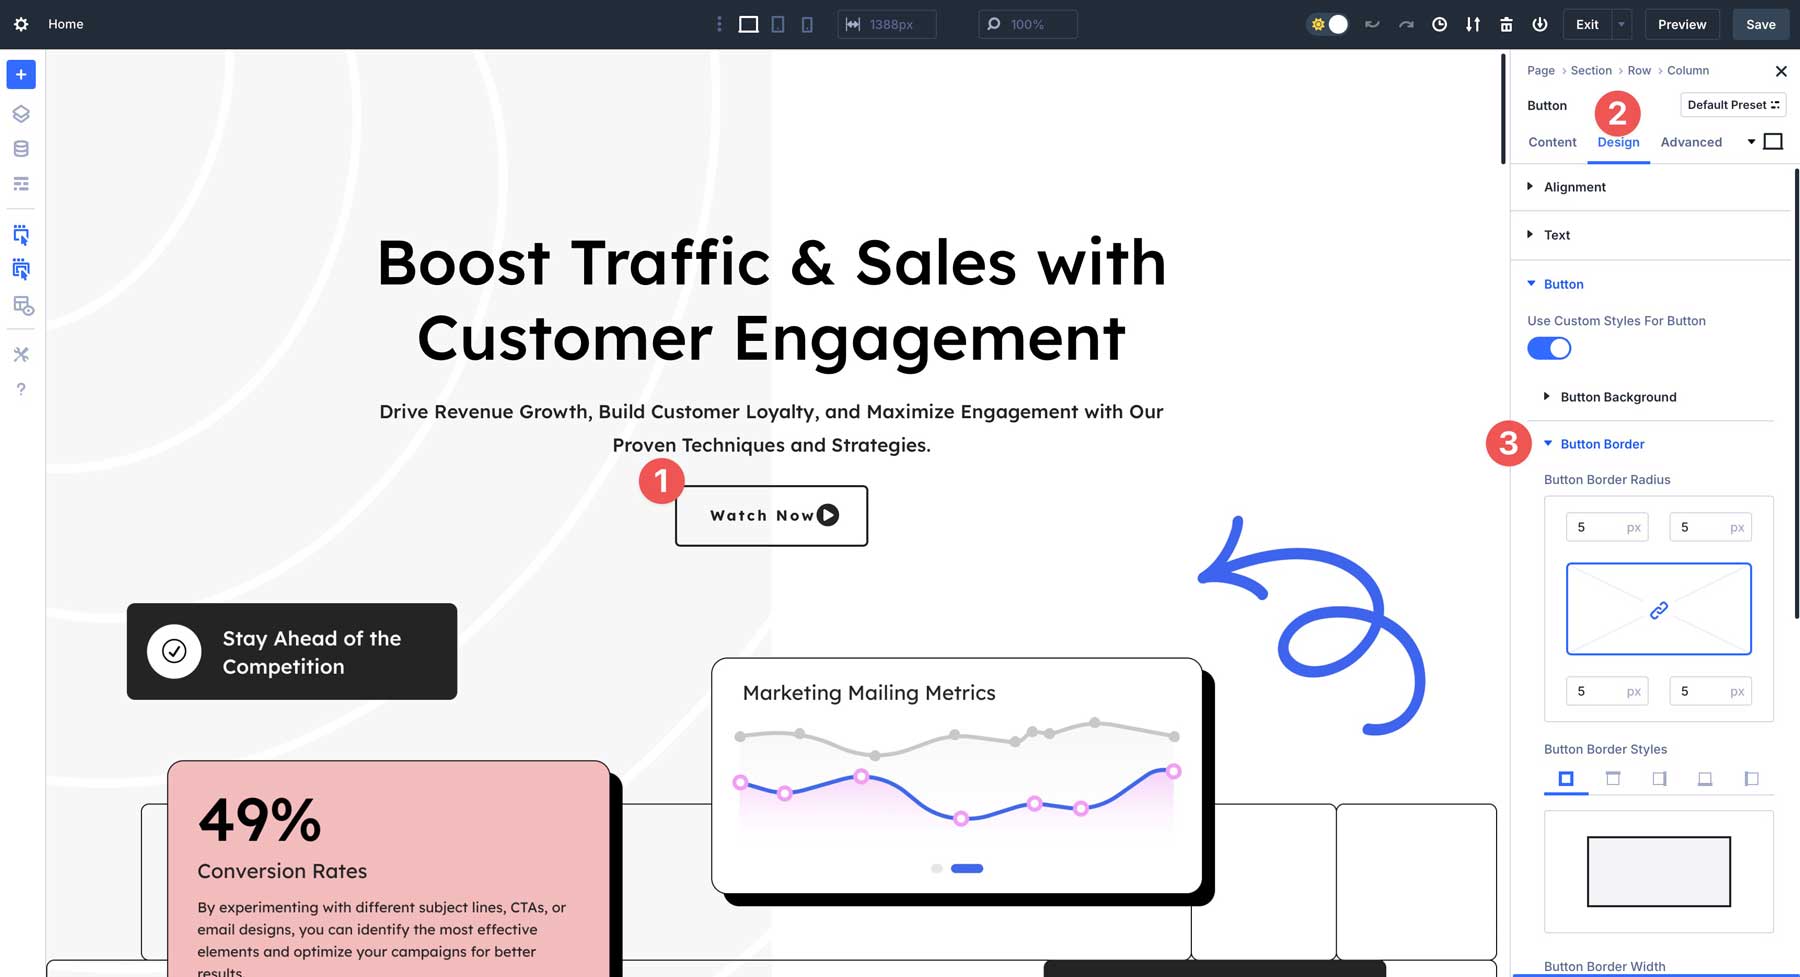Toggle dark mode switch in top bar
1800x977 pixels.
[x=1327, y=23]
